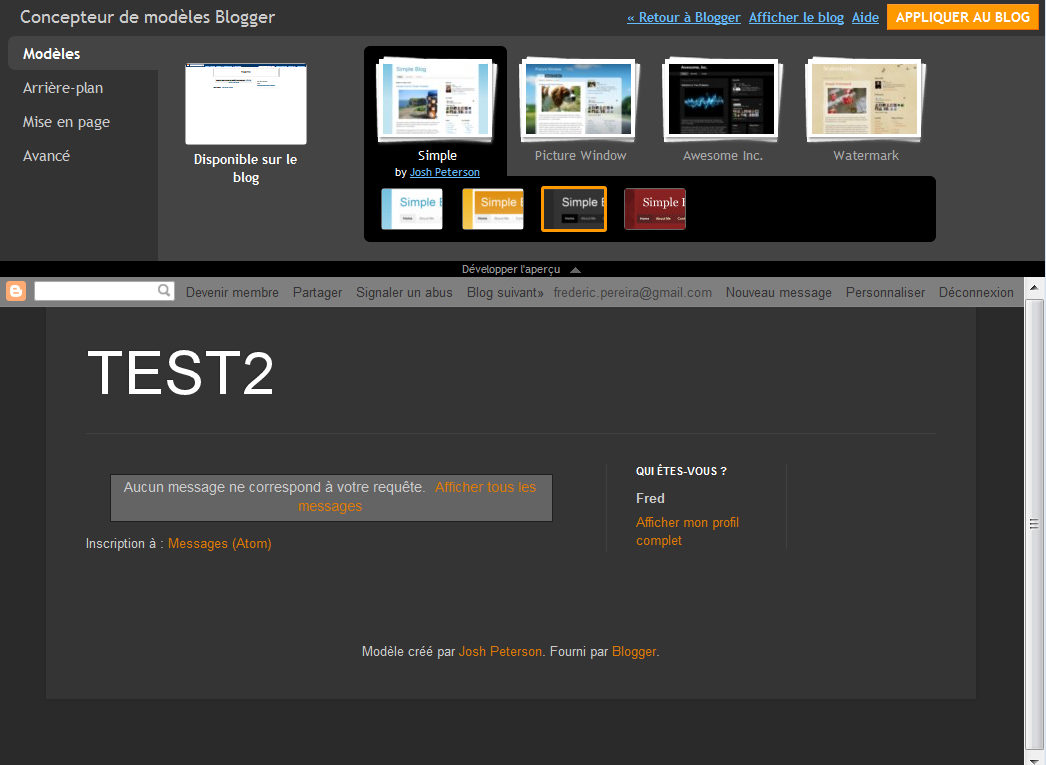The height and width of the screenshot is (765, 1046).
Task: Click the Fred profile name
Action: tap(650, 498)
